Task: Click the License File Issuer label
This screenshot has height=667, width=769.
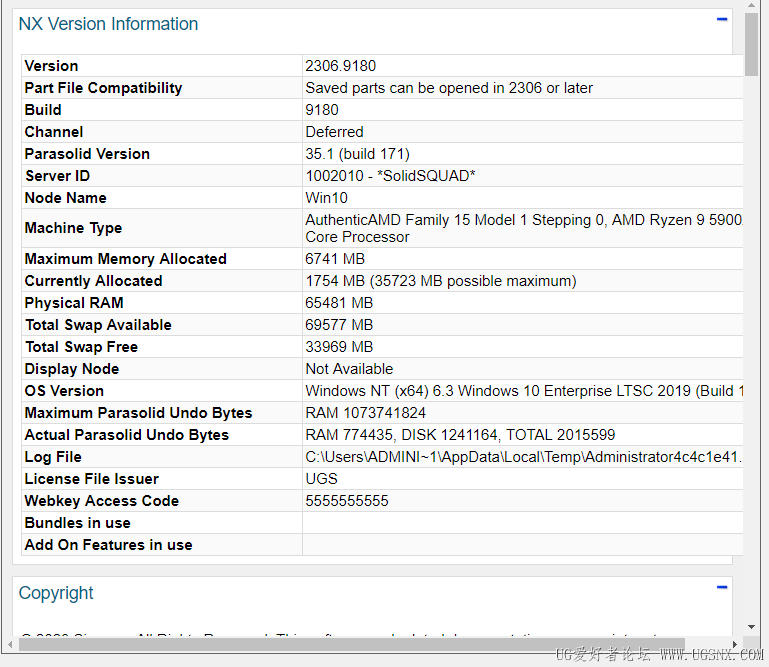Action: 92,479
